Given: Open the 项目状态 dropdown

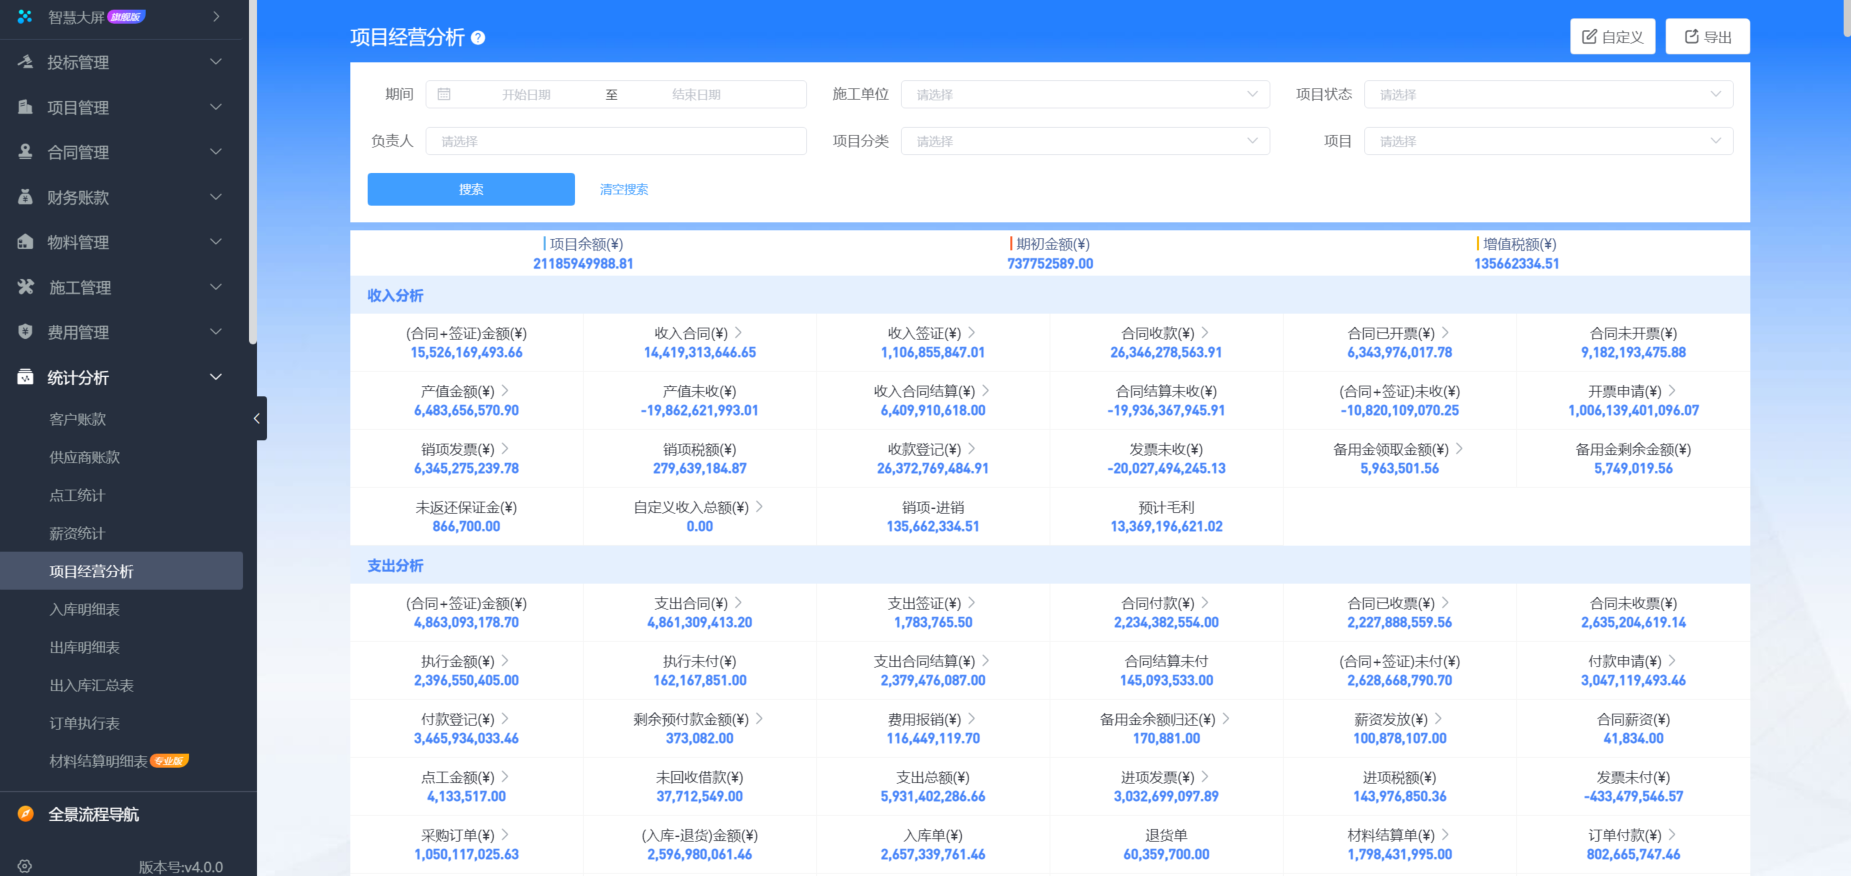Looking at the screenshot, I should 1548,94.
